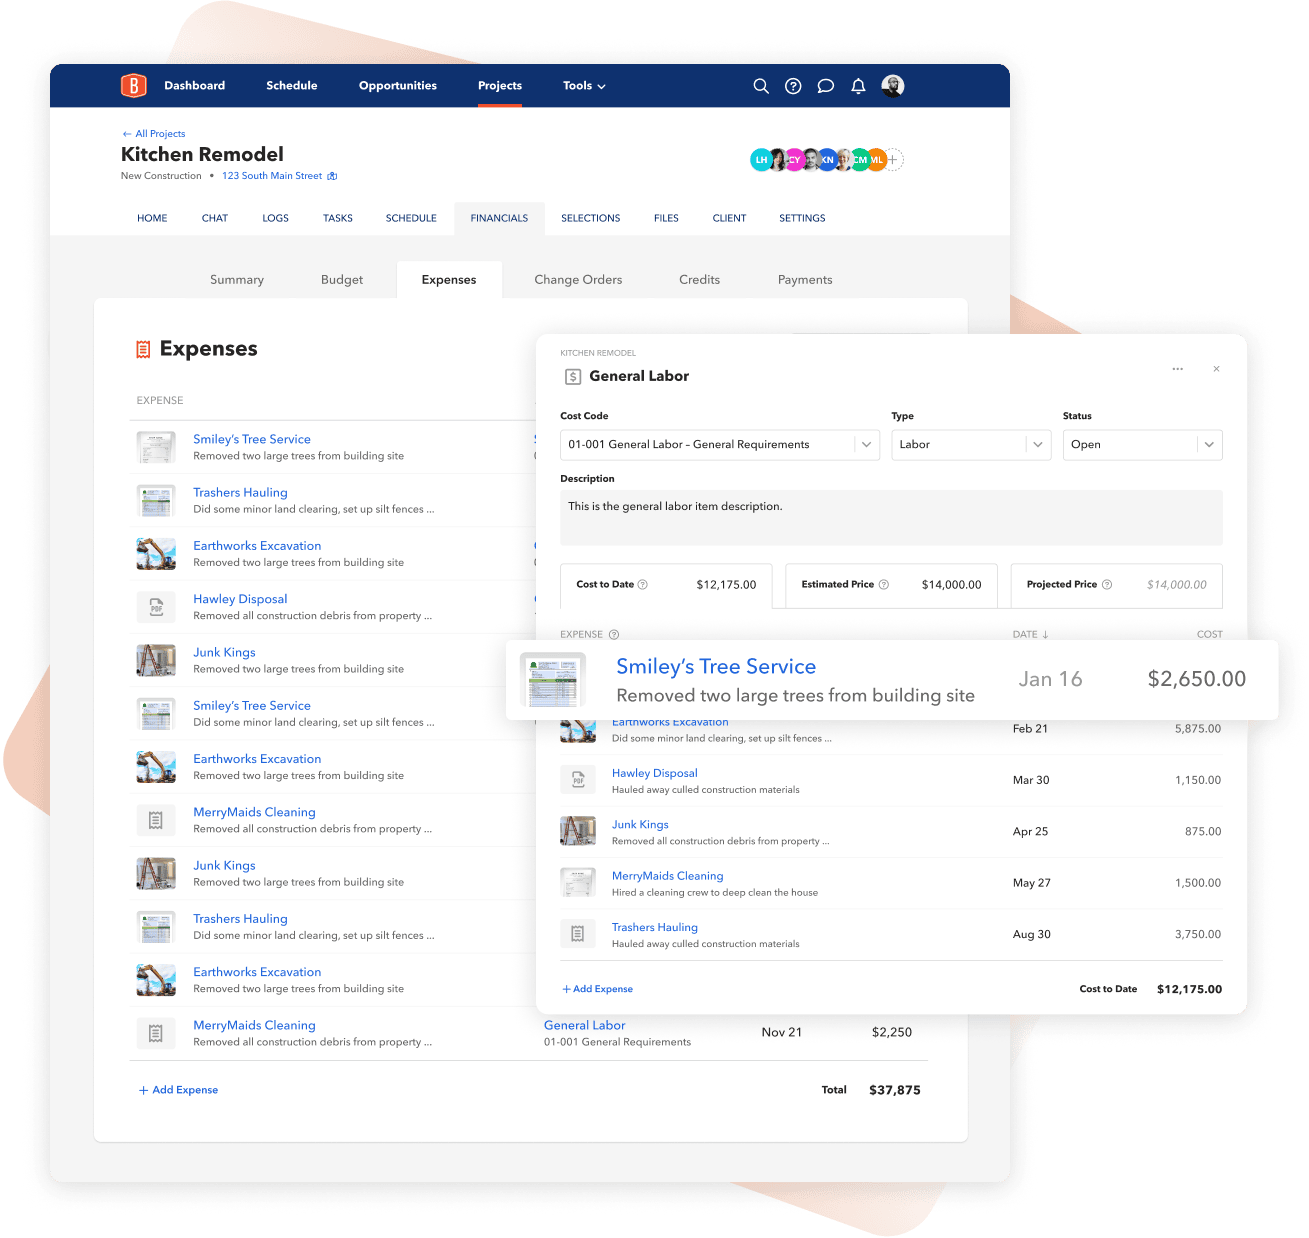The image size is (1309, 1238).
Task: Click the map icon beside 123 South Main Street
Action: pyautogui.click(x=333, y=175)
